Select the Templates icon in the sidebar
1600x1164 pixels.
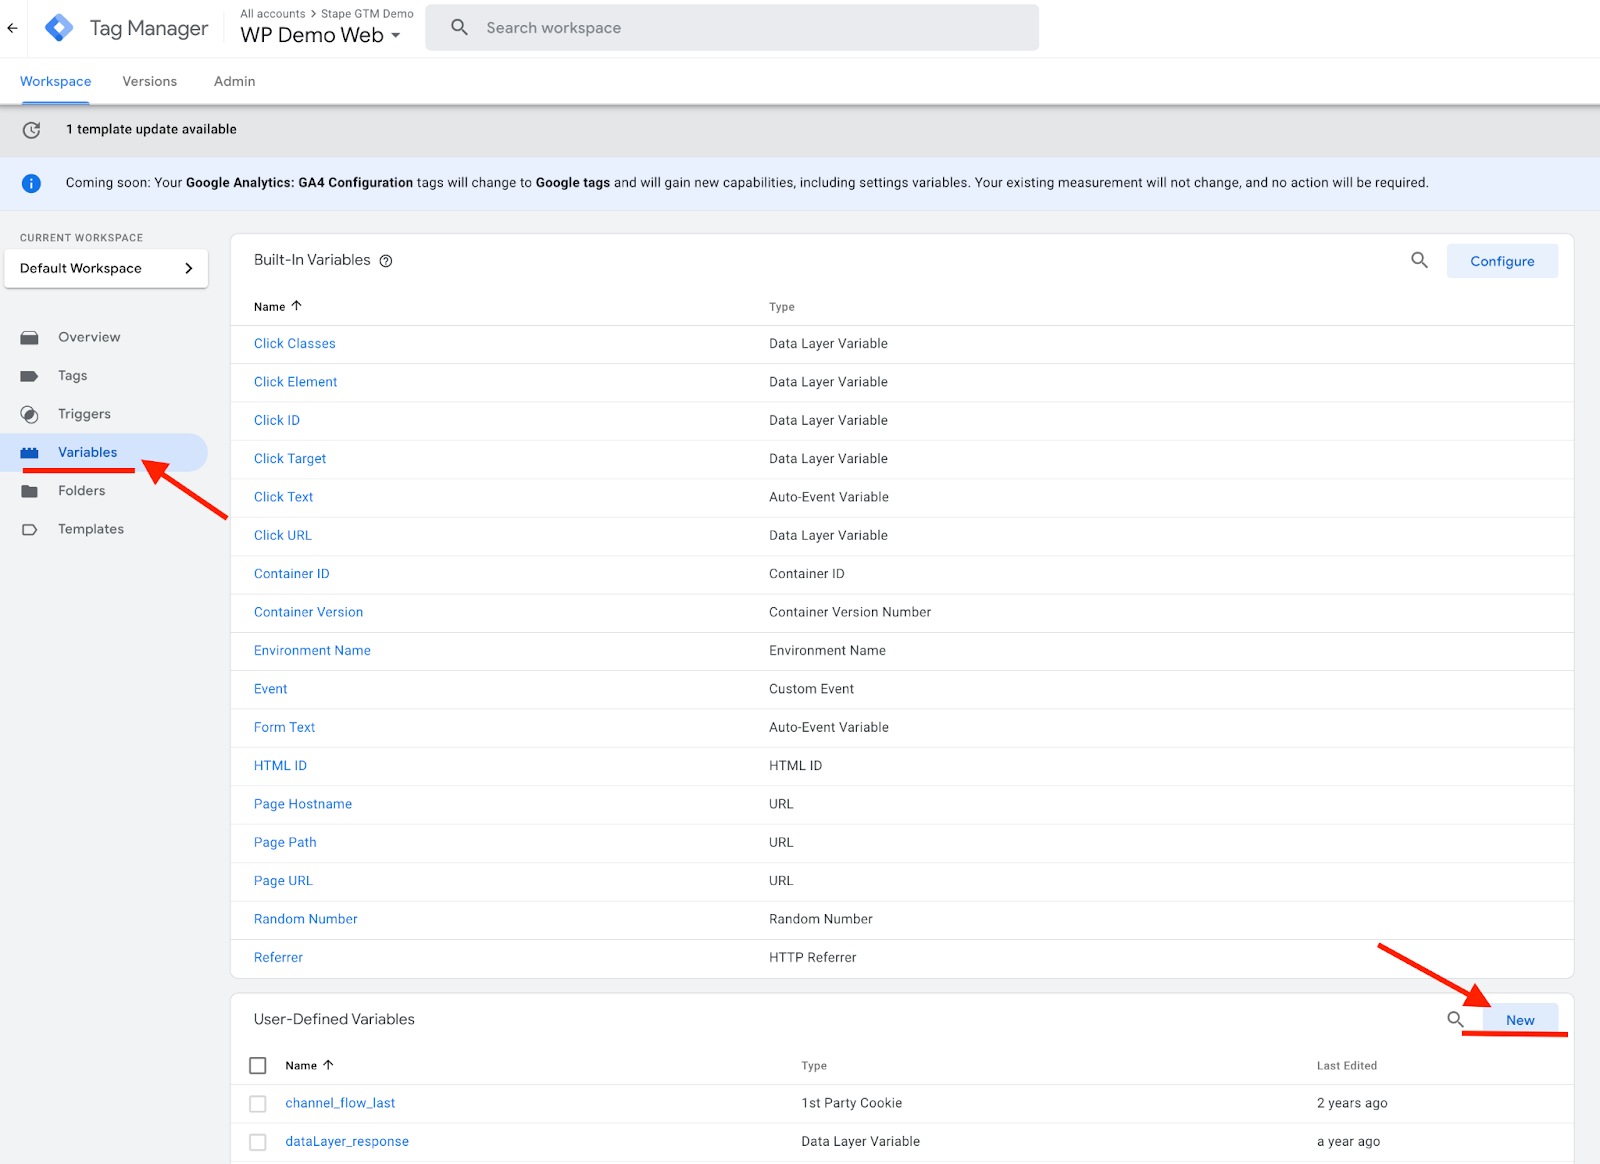[30, 529]
